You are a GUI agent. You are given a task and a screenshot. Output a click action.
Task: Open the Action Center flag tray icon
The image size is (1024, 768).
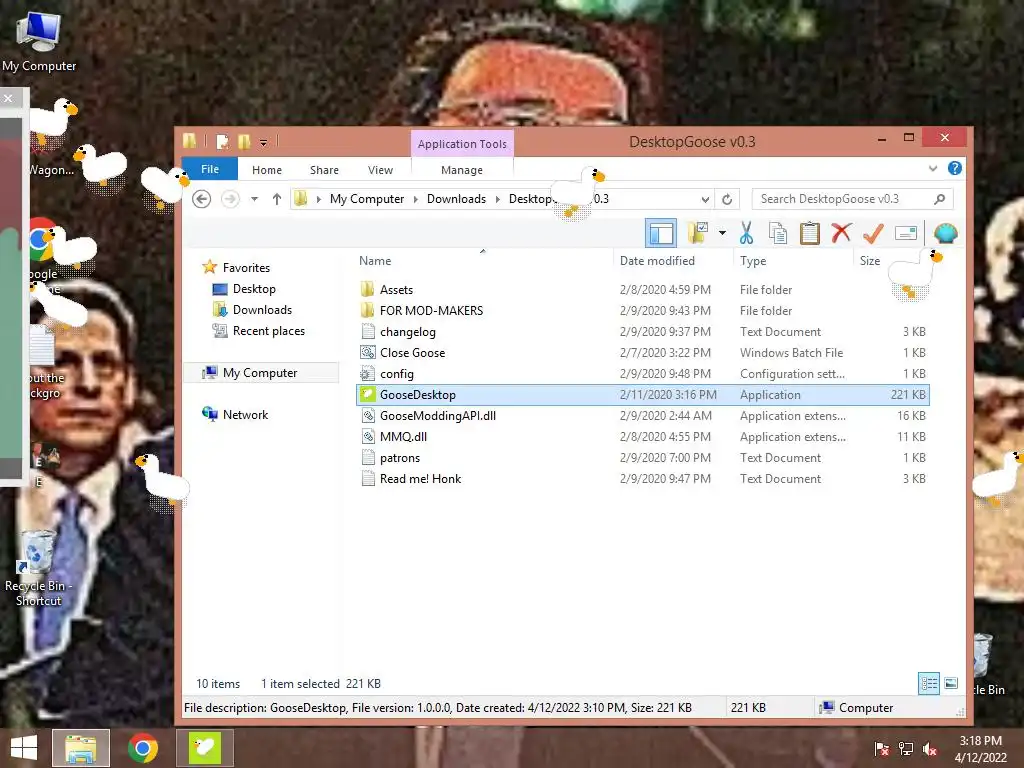(881, 749)
